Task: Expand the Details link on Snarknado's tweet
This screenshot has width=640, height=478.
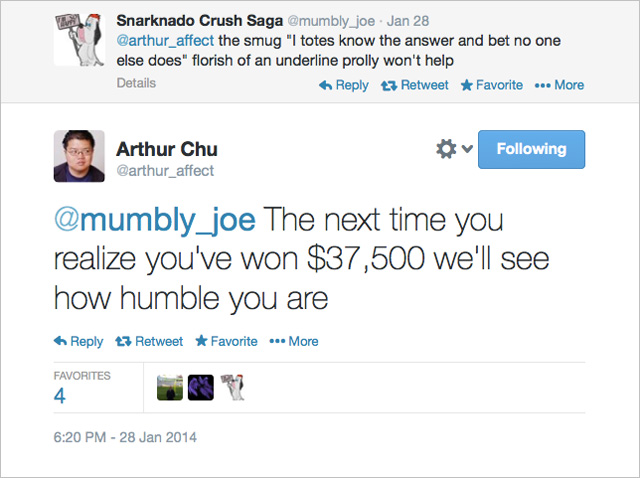Action: [136, 83]
